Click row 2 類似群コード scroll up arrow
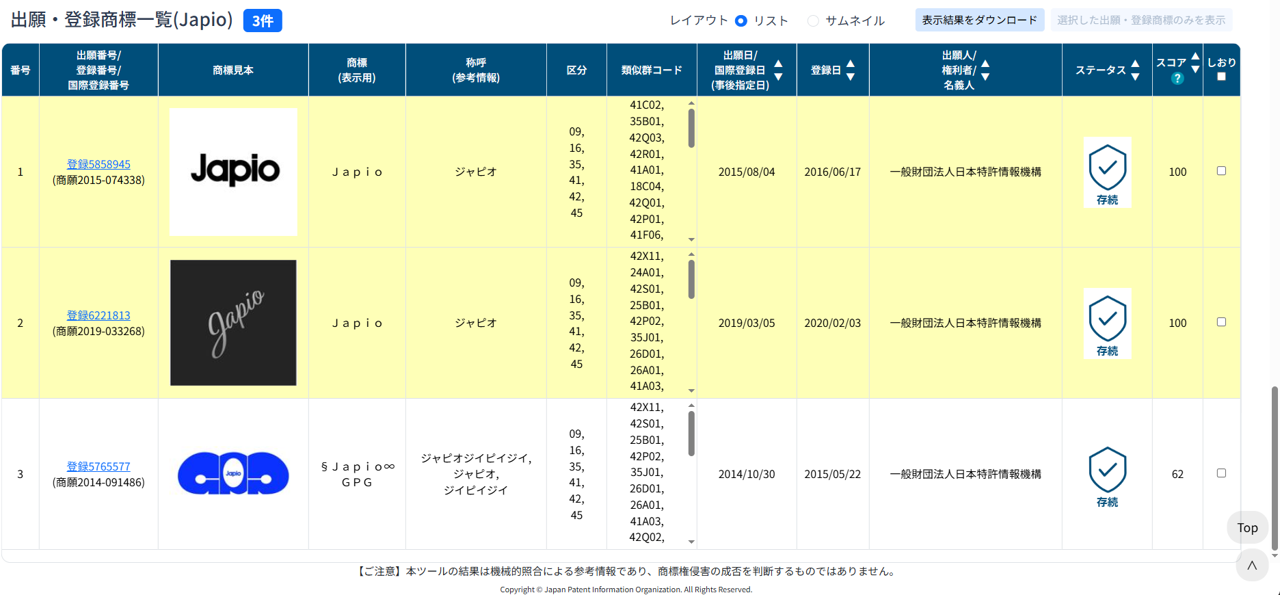The height and width of the screenshot is (595, 1280). [691, 255]
